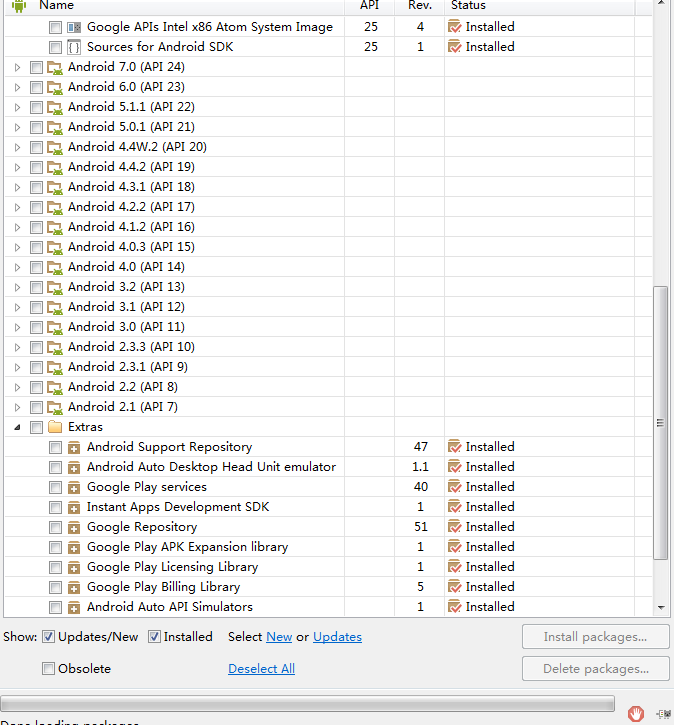Click the Android 6.0 (API 23) folder icon
The width and height of the screenshot is (674, 725).
coord(55,87)
